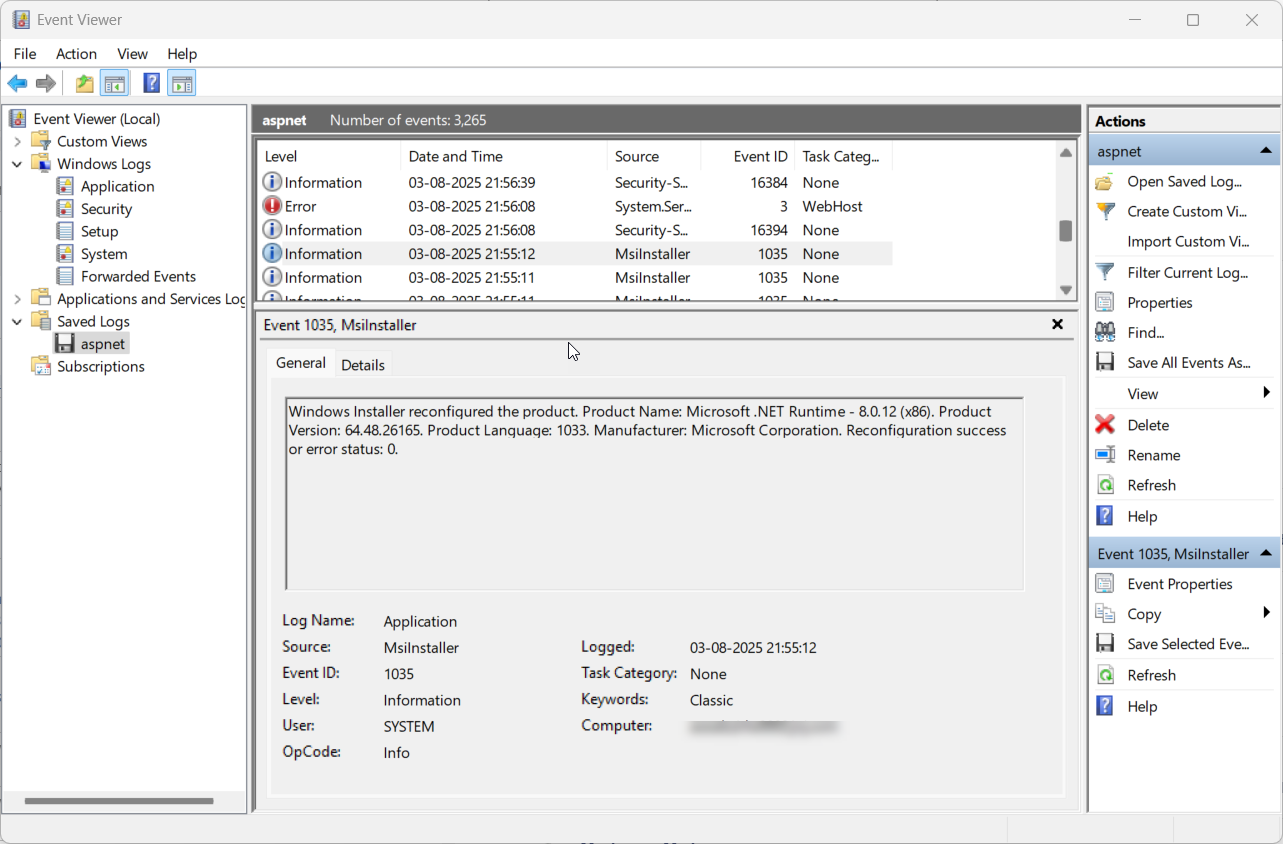Toggle the Show/Hide Console Tree toolbar icon
The width and height of the screenshot is (1283, 844).
point(114,84)
